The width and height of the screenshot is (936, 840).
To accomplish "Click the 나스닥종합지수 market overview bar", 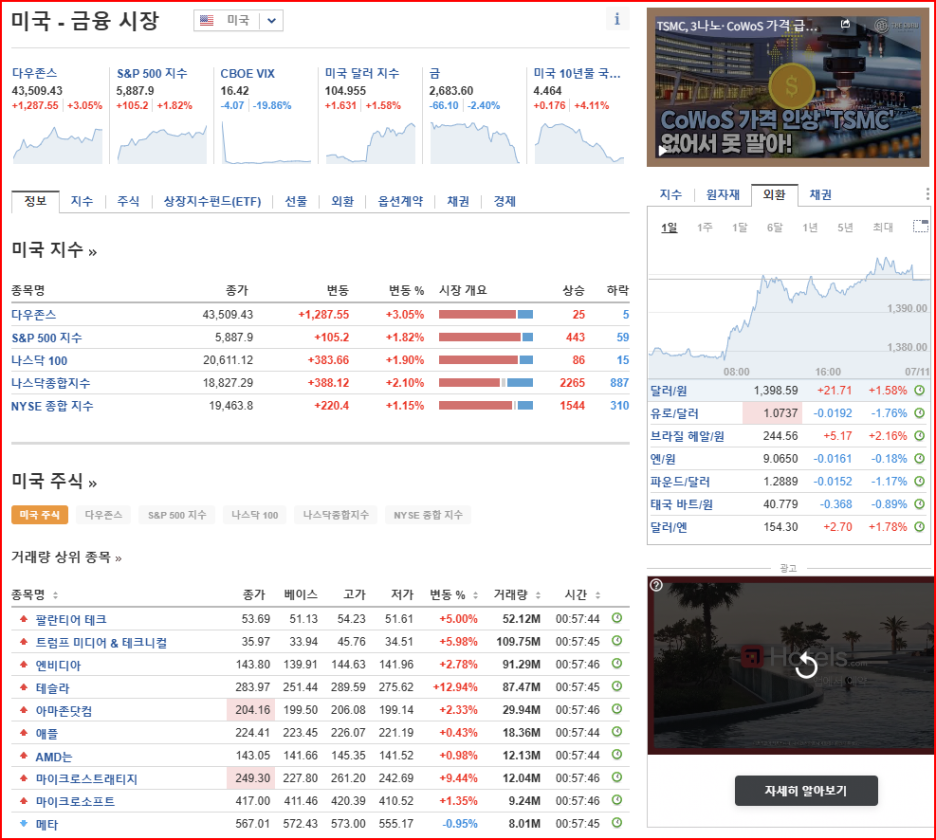I will pyautogui.click(x=486, y=383).
